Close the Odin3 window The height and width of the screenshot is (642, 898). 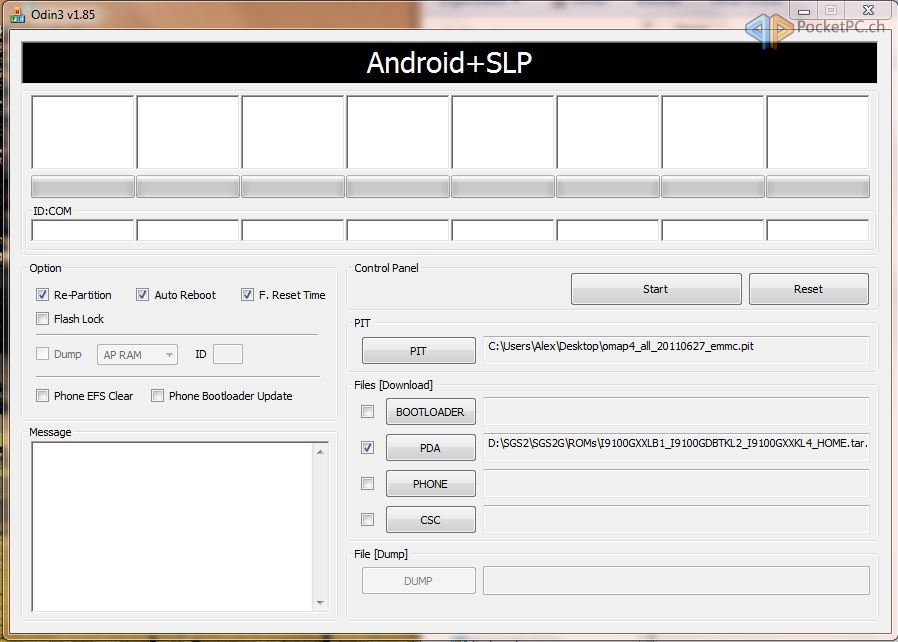click(868, 10)
